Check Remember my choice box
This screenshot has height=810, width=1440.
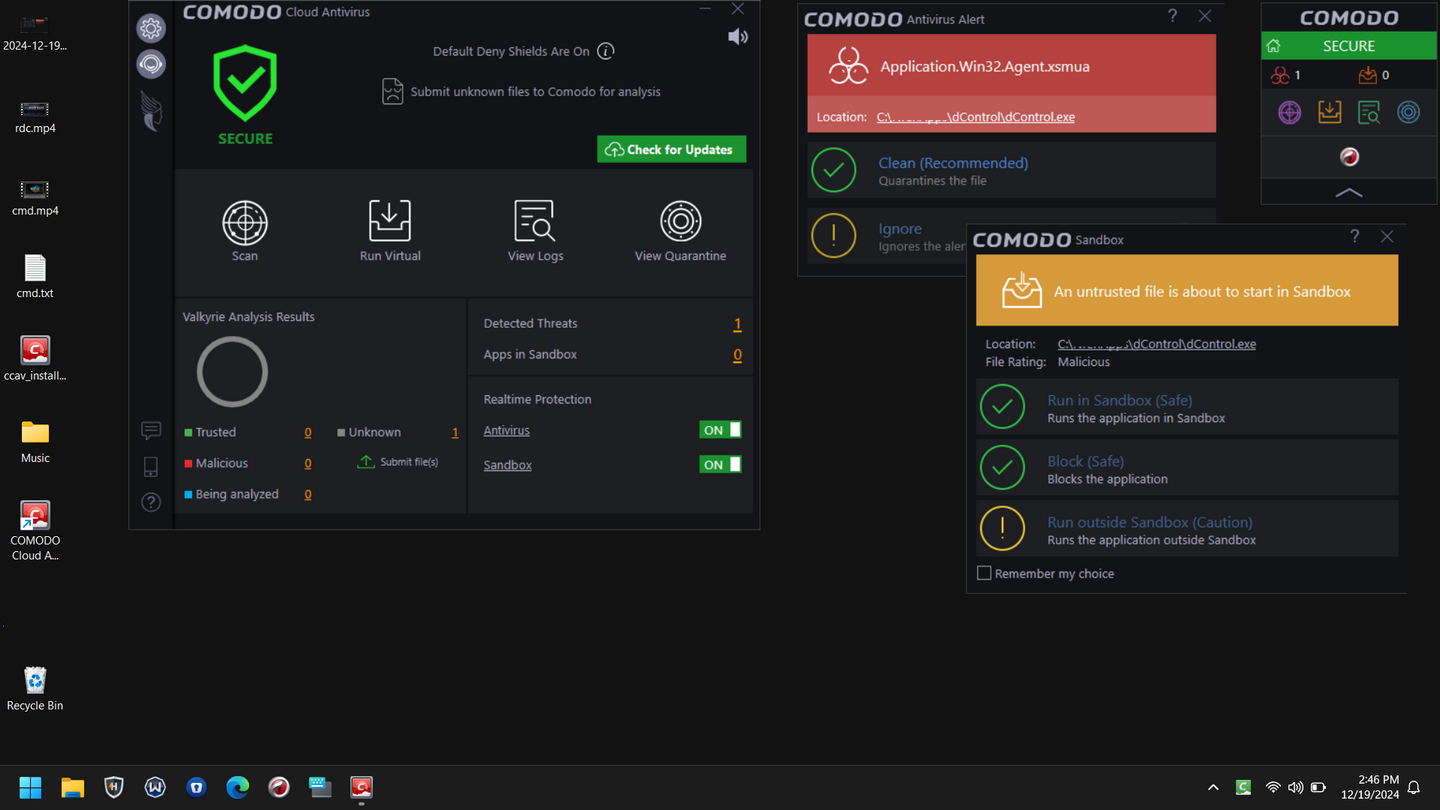coord(984,573)
